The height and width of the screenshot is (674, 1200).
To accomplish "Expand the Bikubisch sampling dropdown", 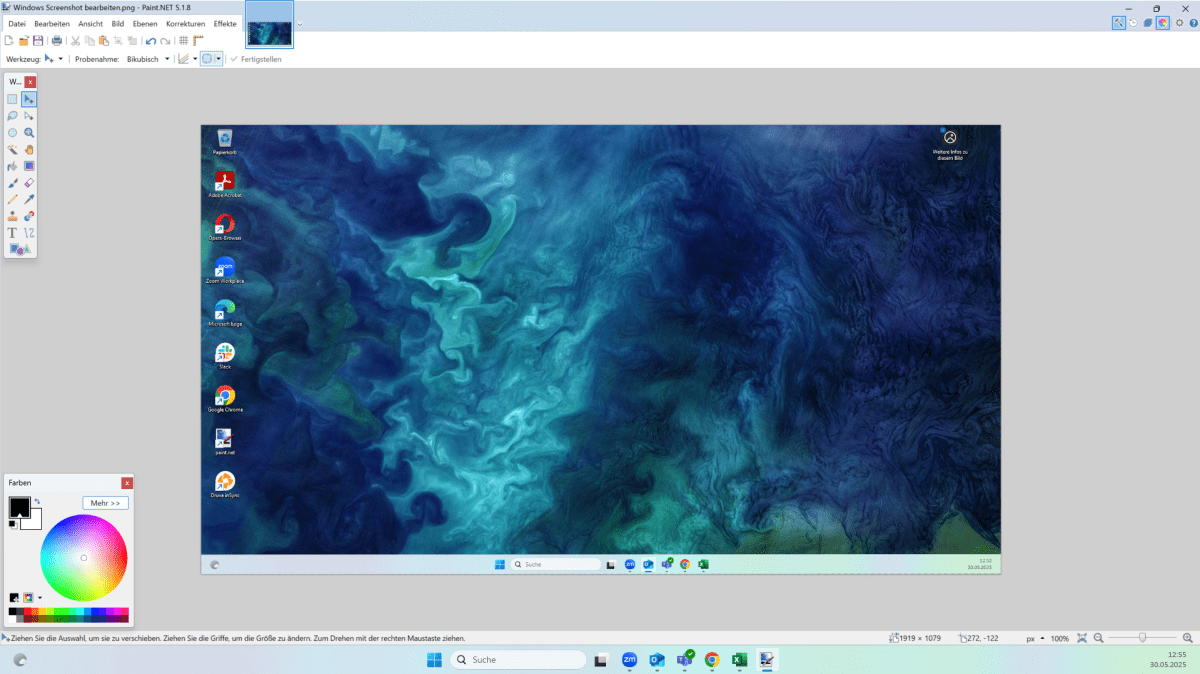I will 167,59.
